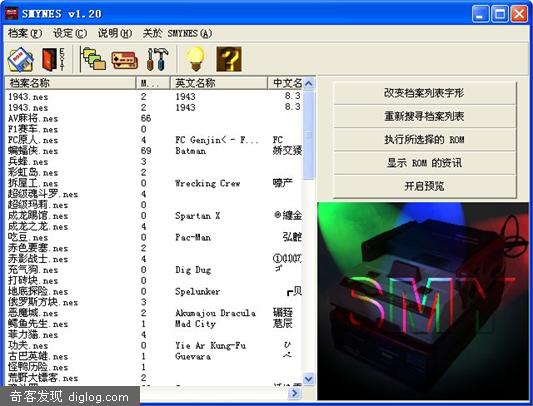Click the 执行所选择的 ROM button
The image size is (533, 406).
[x=424, y=139]
